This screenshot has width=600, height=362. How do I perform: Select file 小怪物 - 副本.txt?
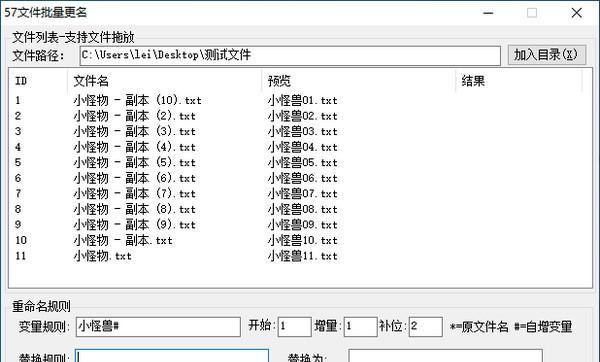pos(123,240)
